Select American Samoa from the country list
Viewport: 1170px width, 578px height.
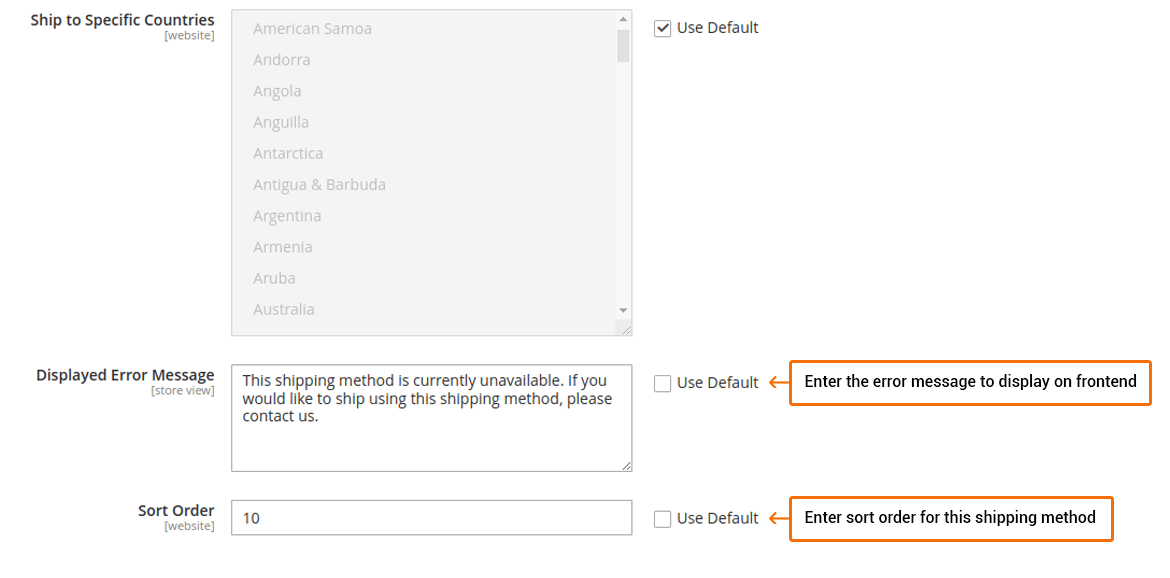click(x=312, y=28)
